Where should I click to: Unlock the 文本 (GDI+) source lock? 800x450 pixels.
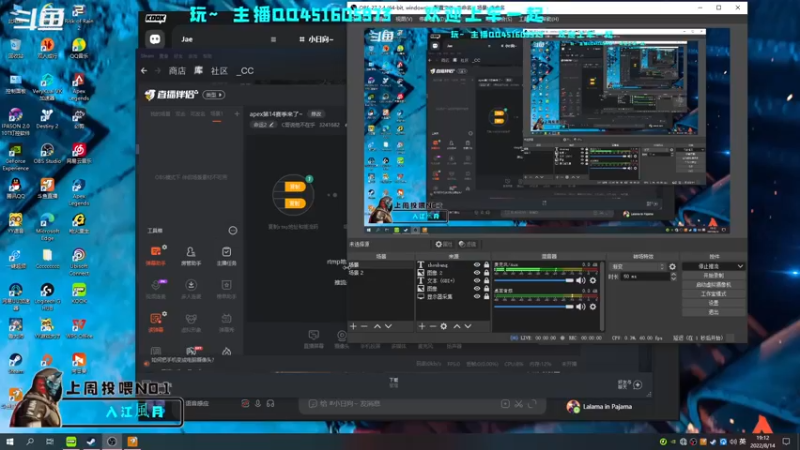[486, 281]
